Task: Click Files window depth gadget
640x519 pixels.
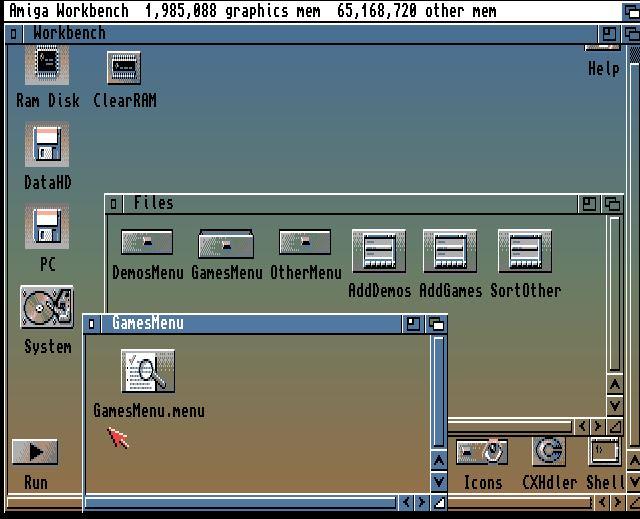Action: pos(612,204)
